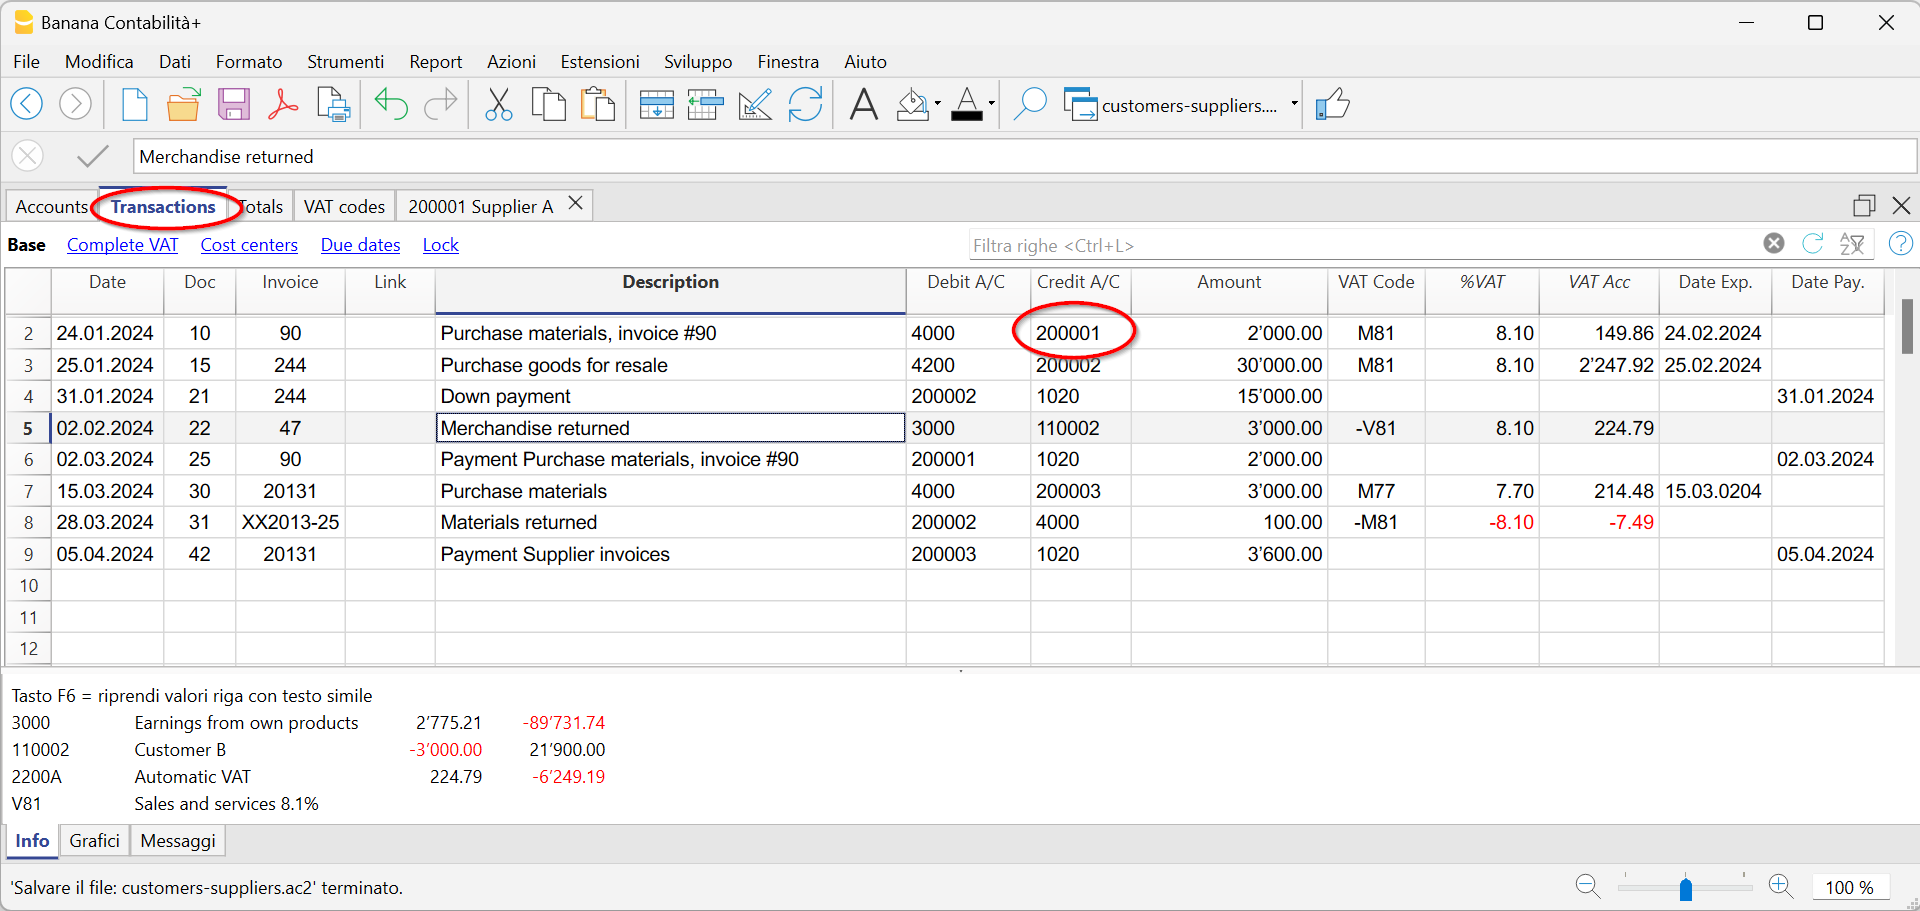Save the current accounting file
Viewport: 1920px width, 911px height.
tap(233, 104)
